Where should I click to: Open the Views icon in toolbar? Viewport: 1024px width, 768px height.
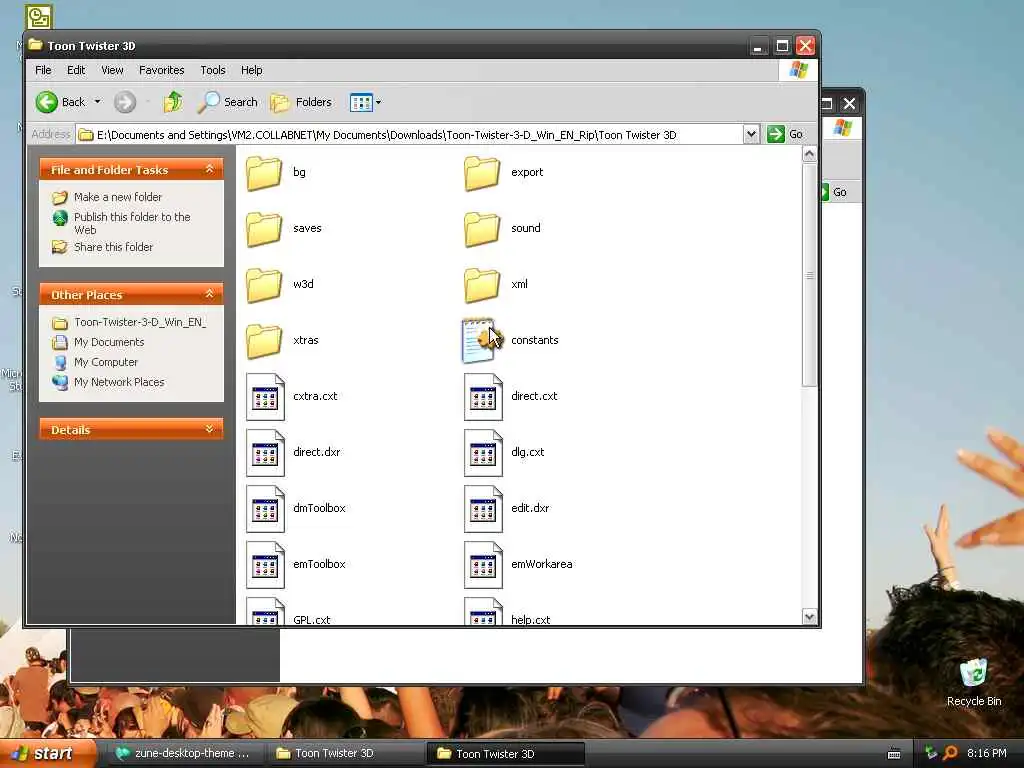pos(360,102)
